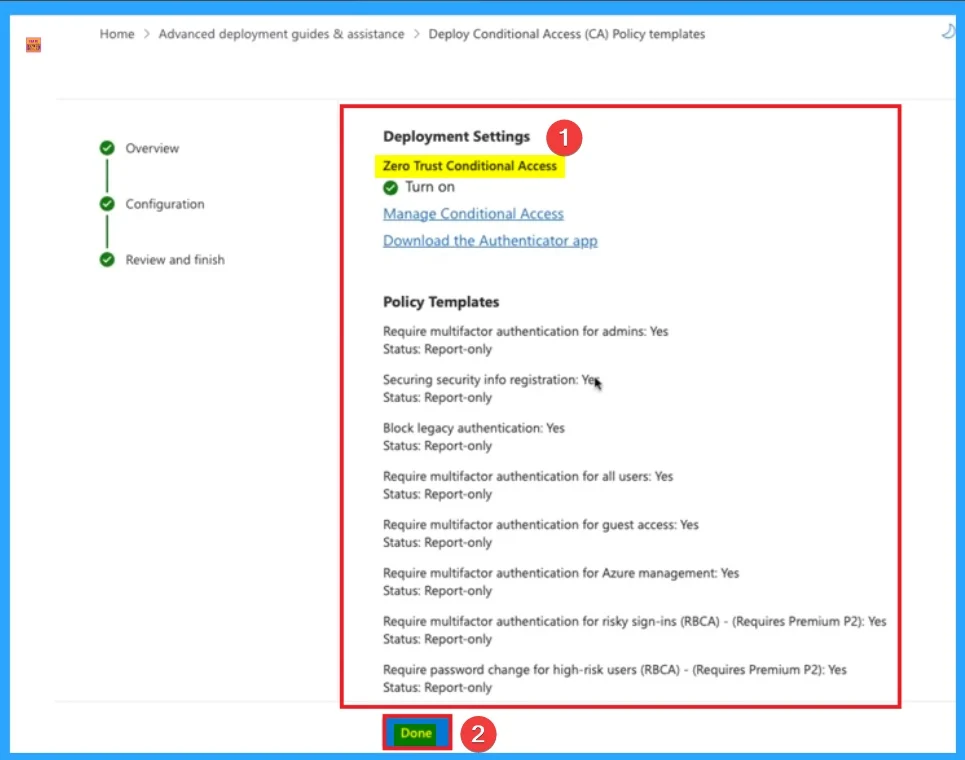The width and height of the screenshot is (965, 760).
Task: Select 'Securing security info registration' line
Action: click(491, 380)
